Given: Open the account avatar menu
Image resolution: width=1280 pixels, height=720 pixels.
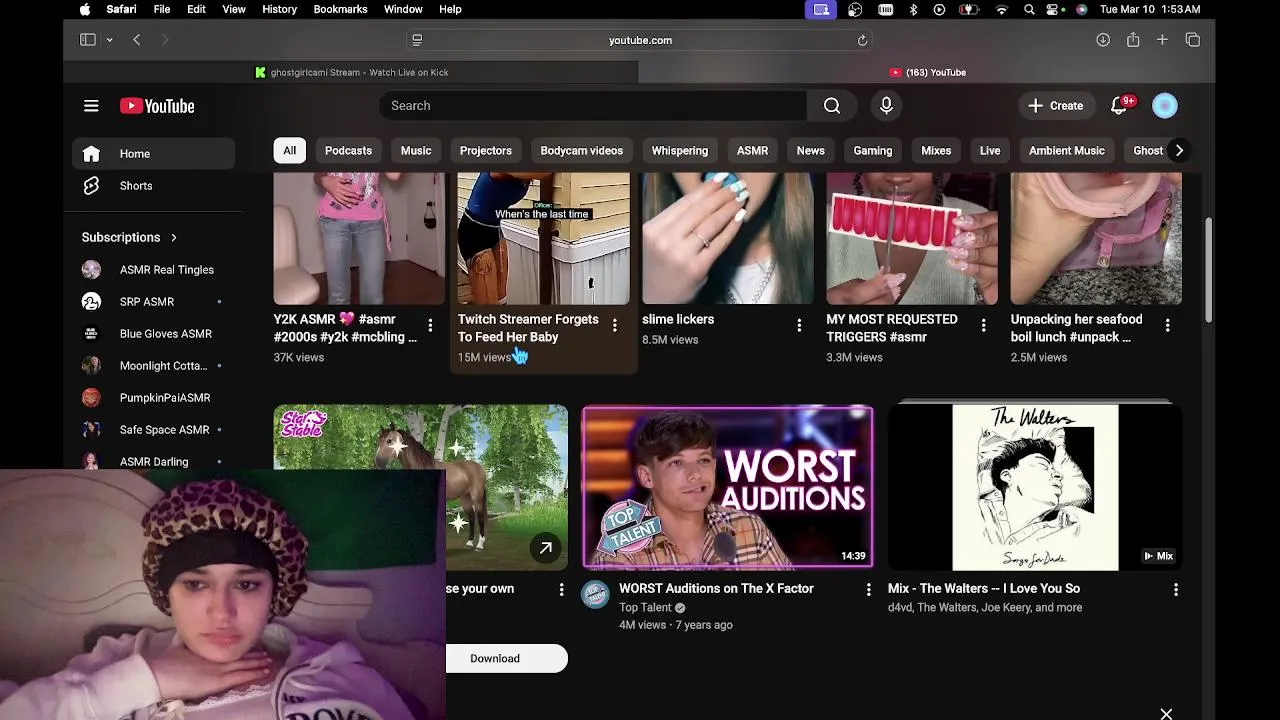Looking at the screenshot, I should point(1165,106).
